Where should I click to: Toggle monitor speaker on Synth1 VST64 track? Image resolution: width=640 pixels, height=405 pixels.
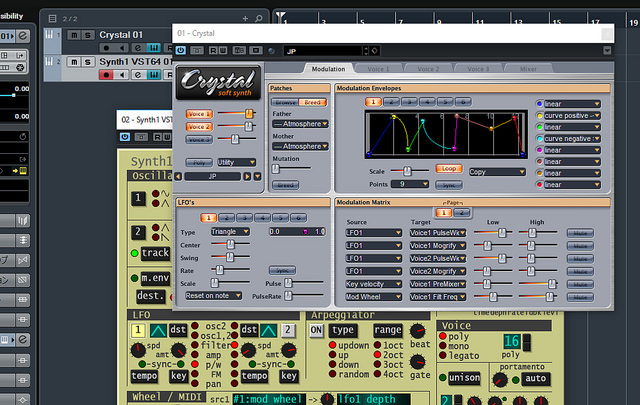pos(122,75)
